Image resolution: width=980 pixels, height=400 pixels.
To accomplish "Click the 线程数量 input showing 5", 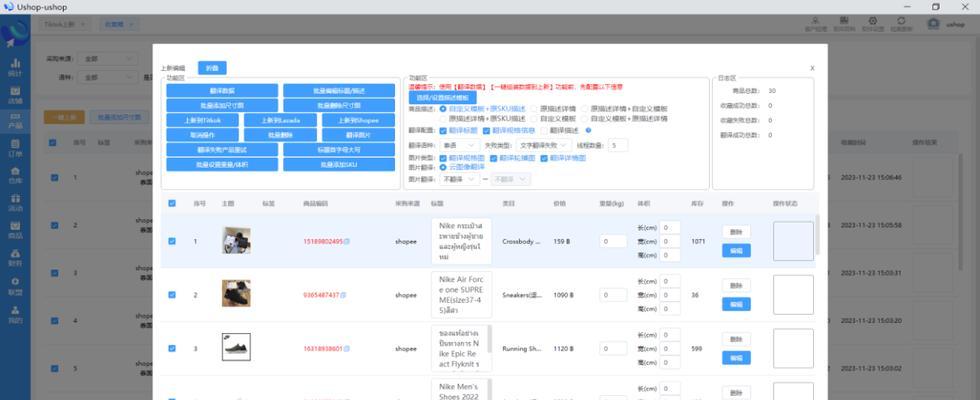I will (618, 145).
